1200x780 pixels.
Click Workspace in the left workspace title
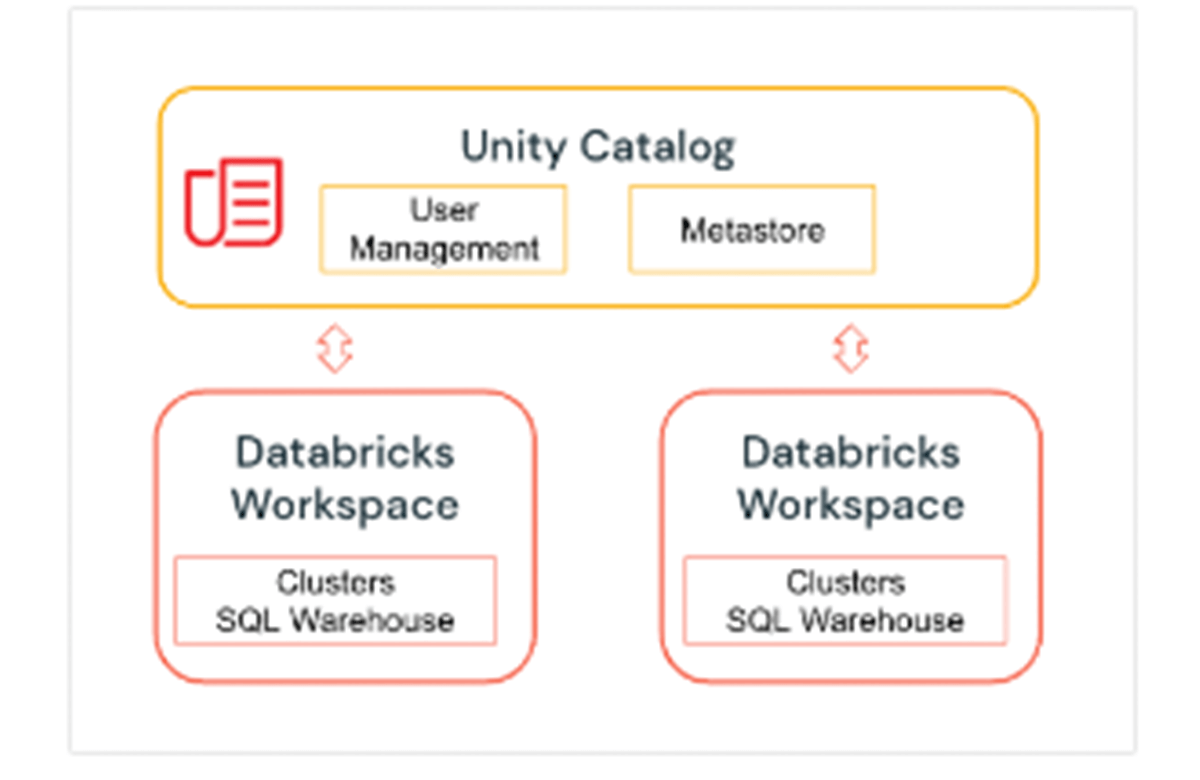pos(345,503)
